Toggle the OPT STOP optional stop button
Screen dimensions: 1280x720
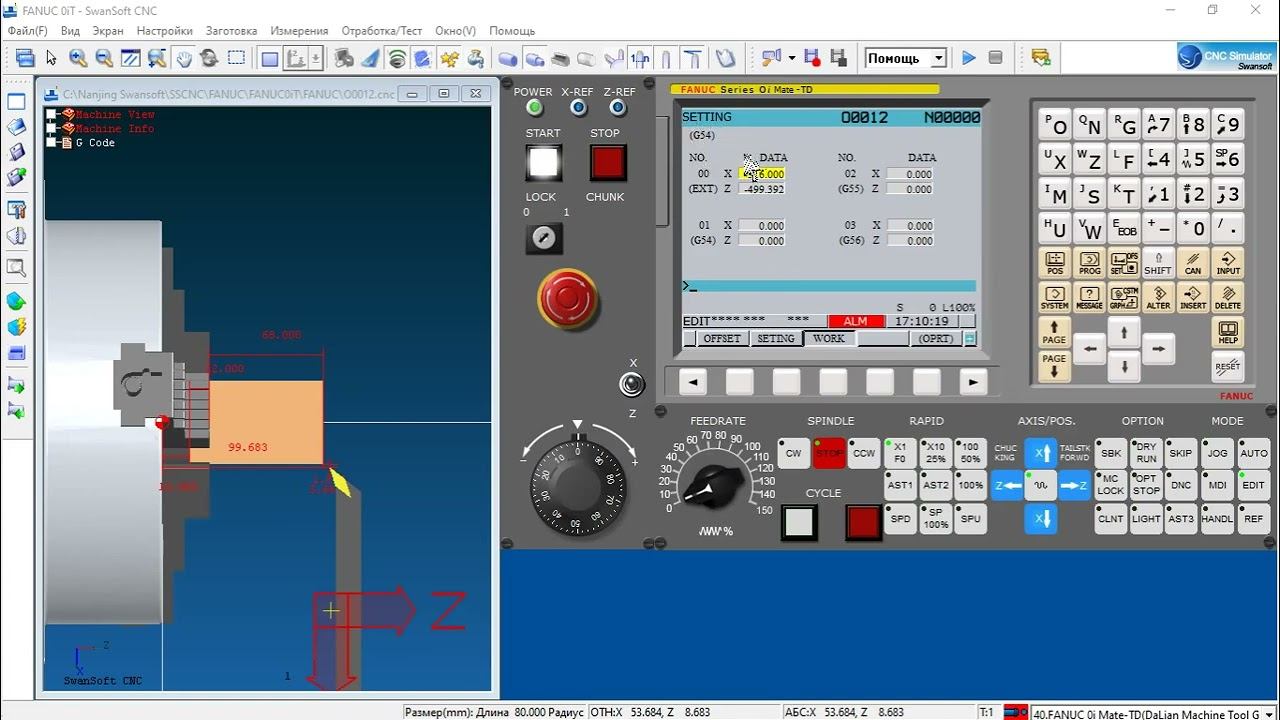click(1146, 485)
